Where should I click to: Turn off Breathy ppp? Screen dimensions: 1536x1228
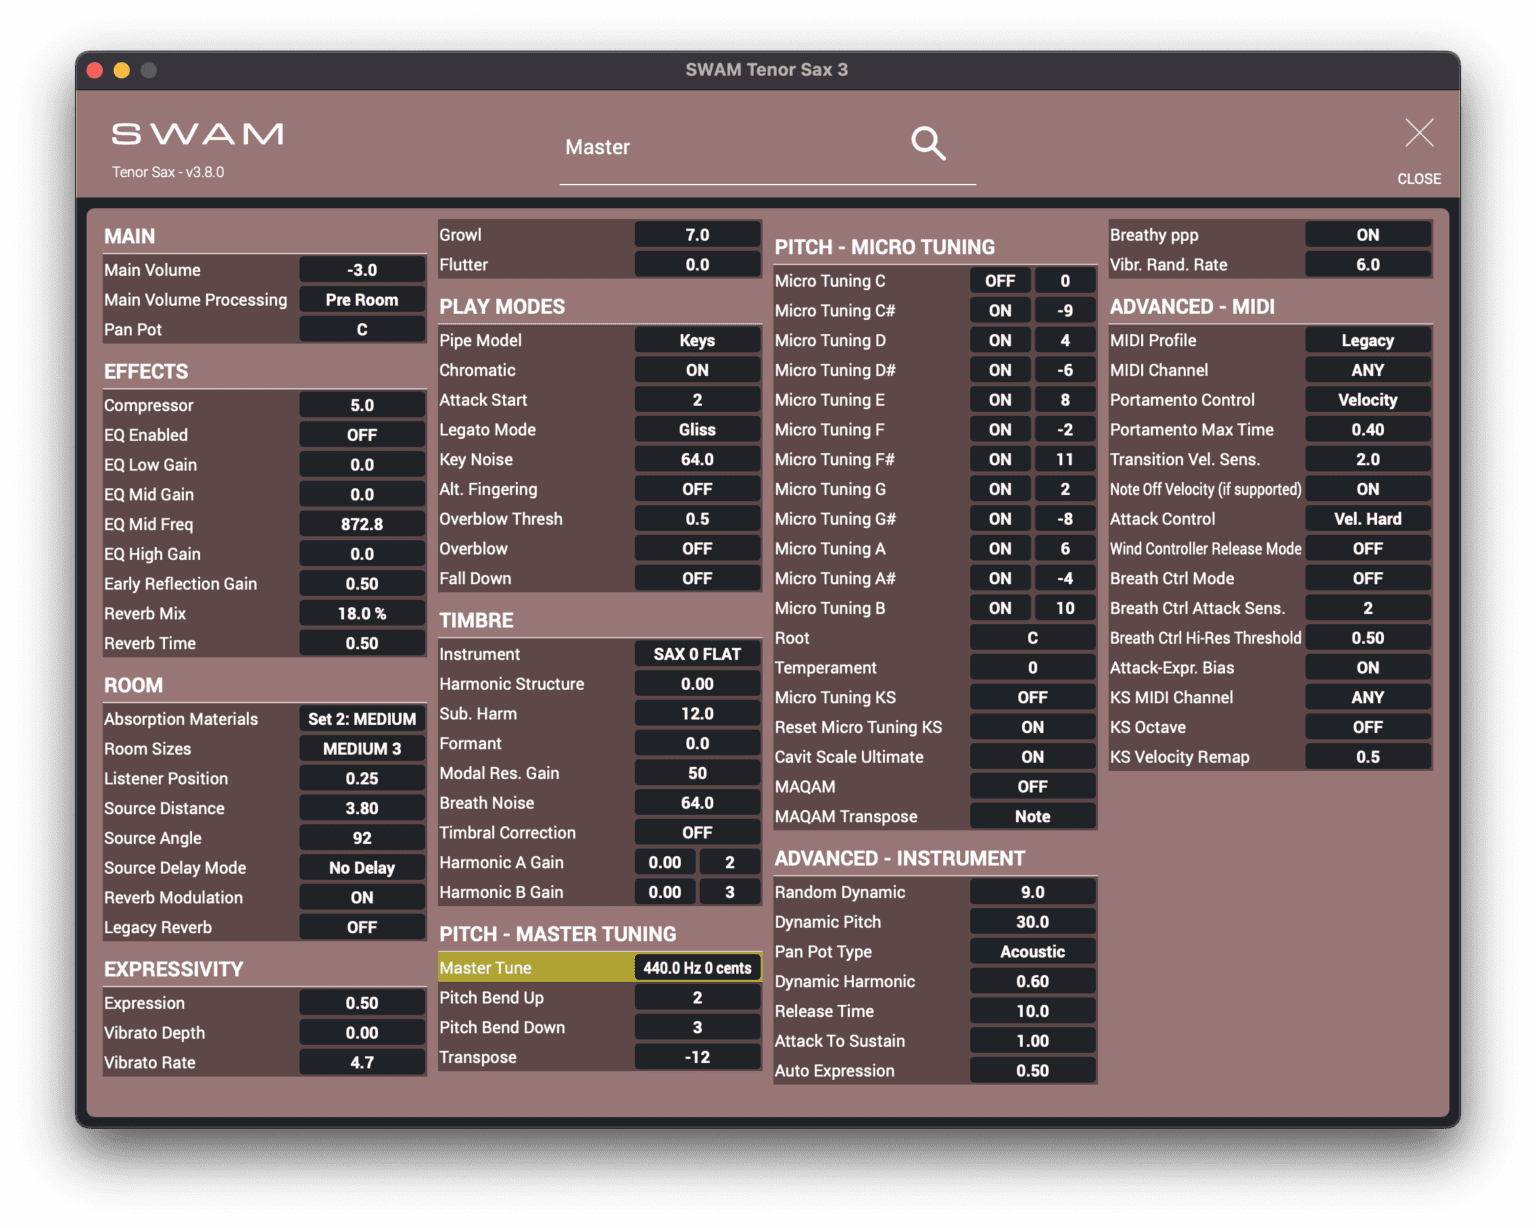pyautogui.click(x=1367, y=234)
